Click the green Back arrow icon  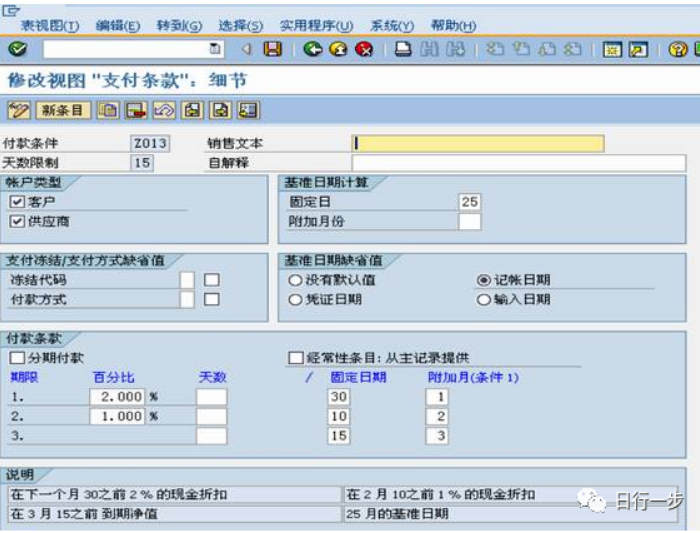pos(312,48)
